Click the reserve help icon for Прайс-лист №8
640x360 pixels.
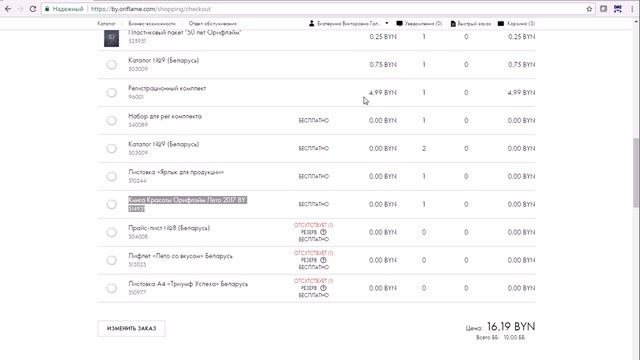(x=323, y=232)
